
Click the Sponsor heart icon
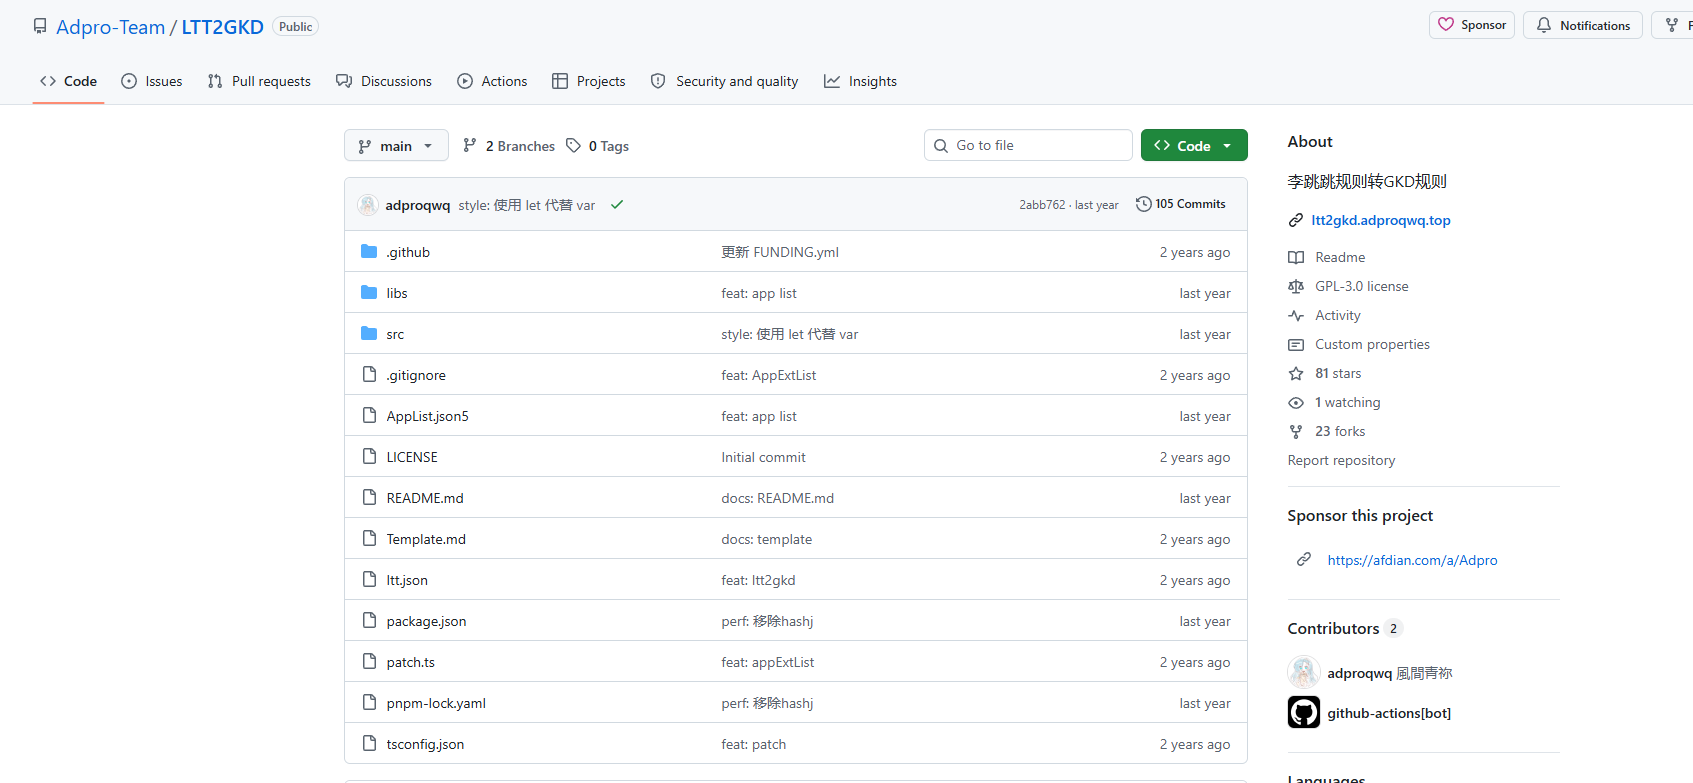pos(1446,25)
